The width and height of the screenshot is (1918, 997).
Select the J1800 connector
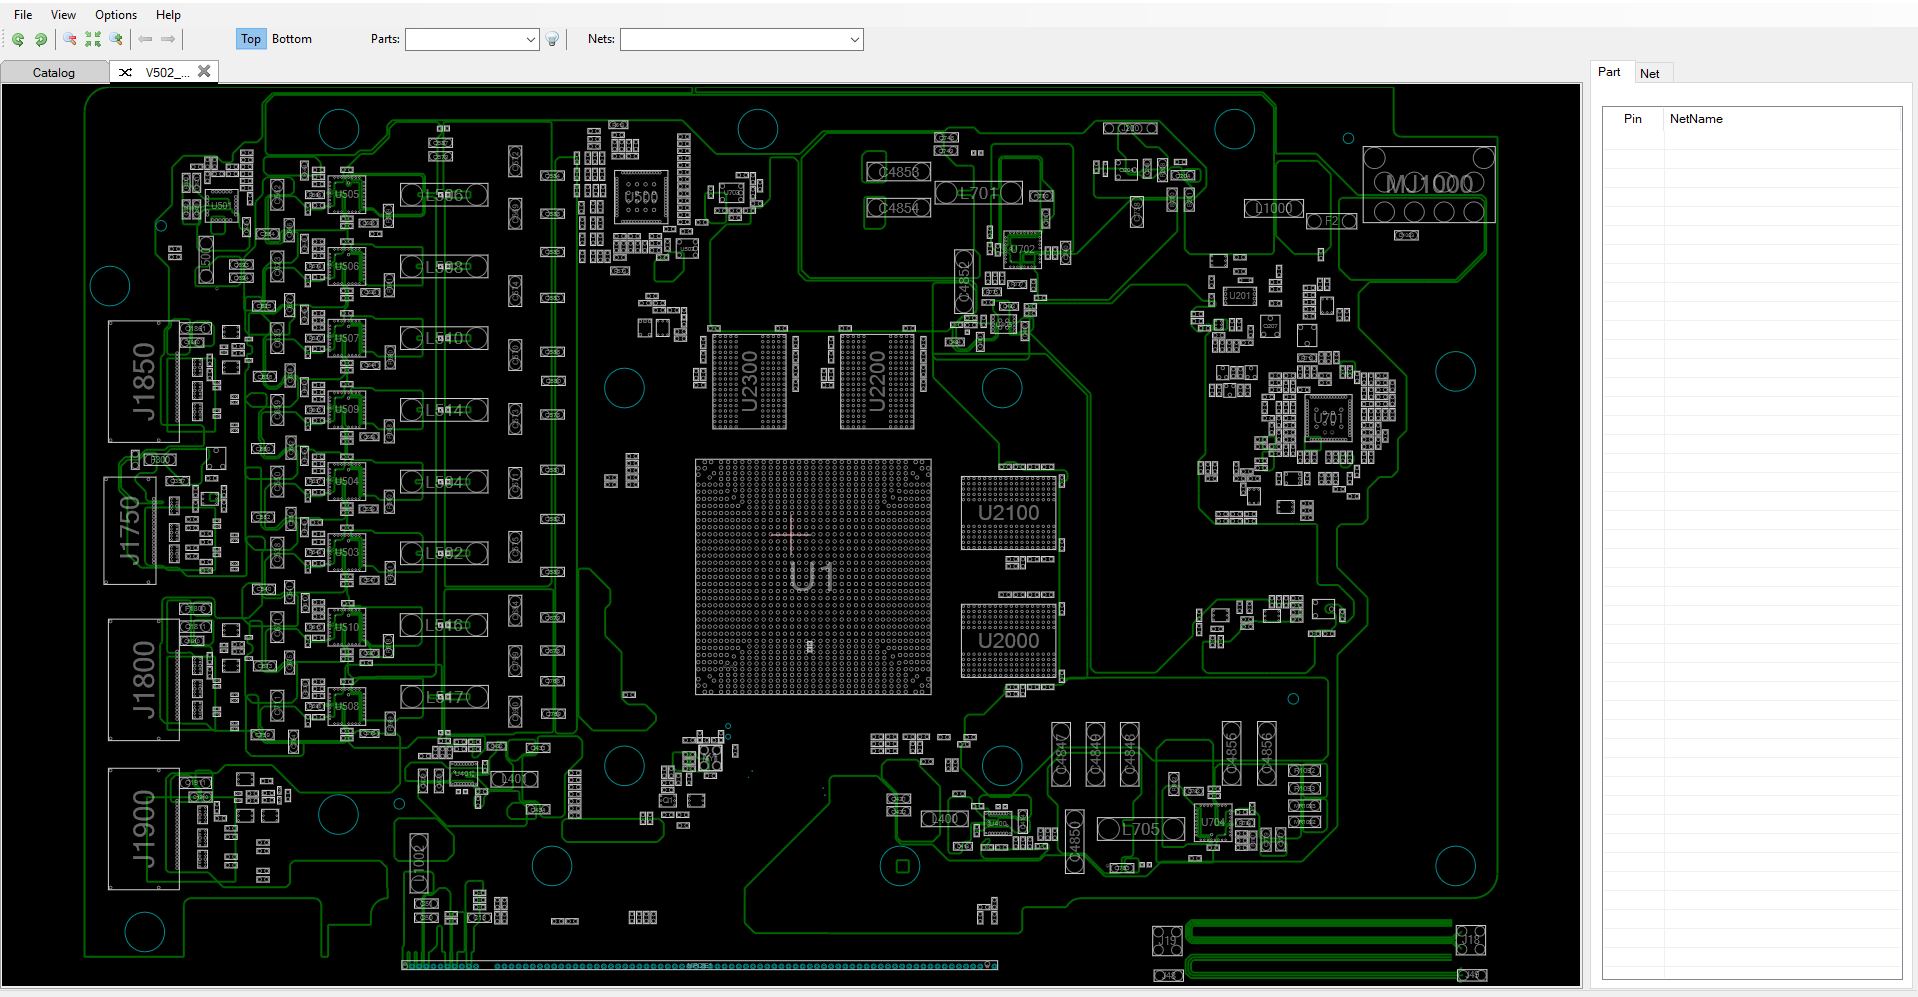click(144, 679)
